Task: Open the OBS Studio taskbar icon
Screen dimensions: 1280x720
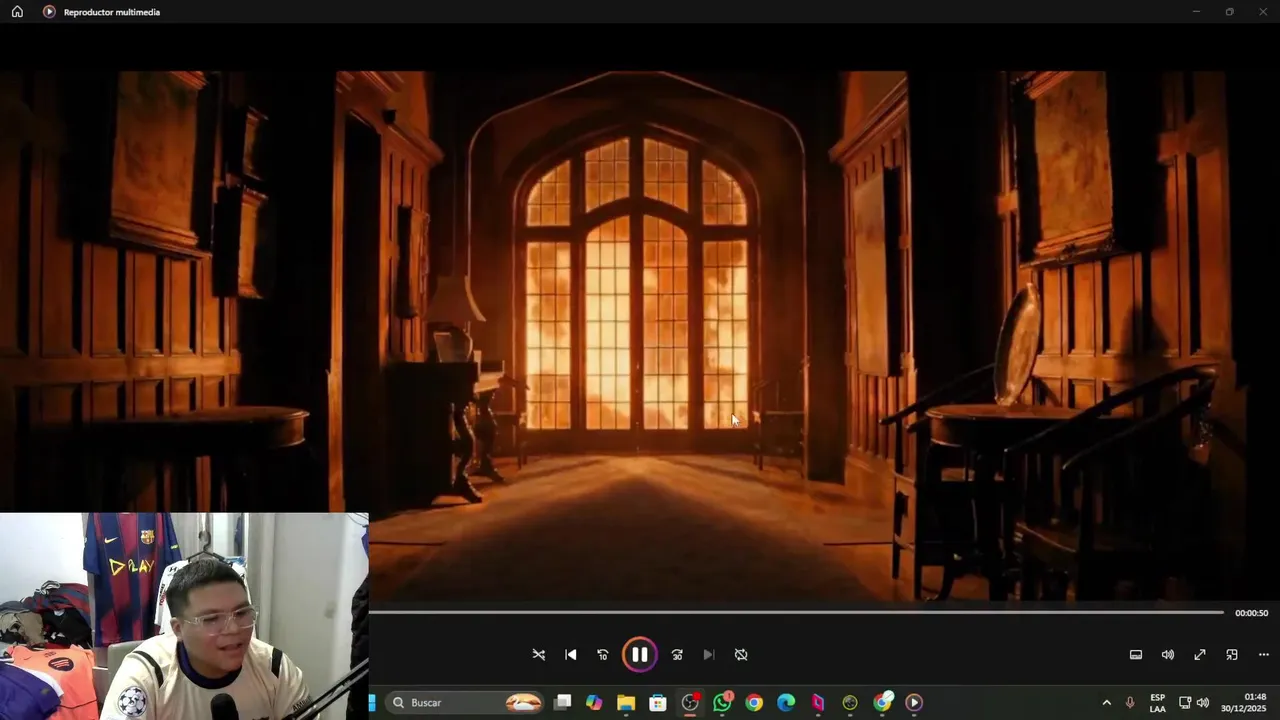Action: tap(690, 703)
